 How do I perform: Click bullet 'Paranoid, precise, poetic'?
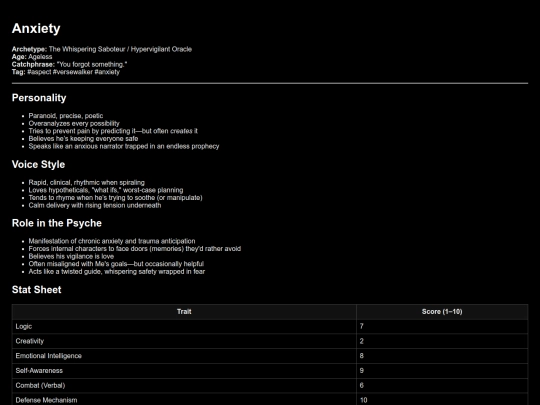click(x=66, y=116)
